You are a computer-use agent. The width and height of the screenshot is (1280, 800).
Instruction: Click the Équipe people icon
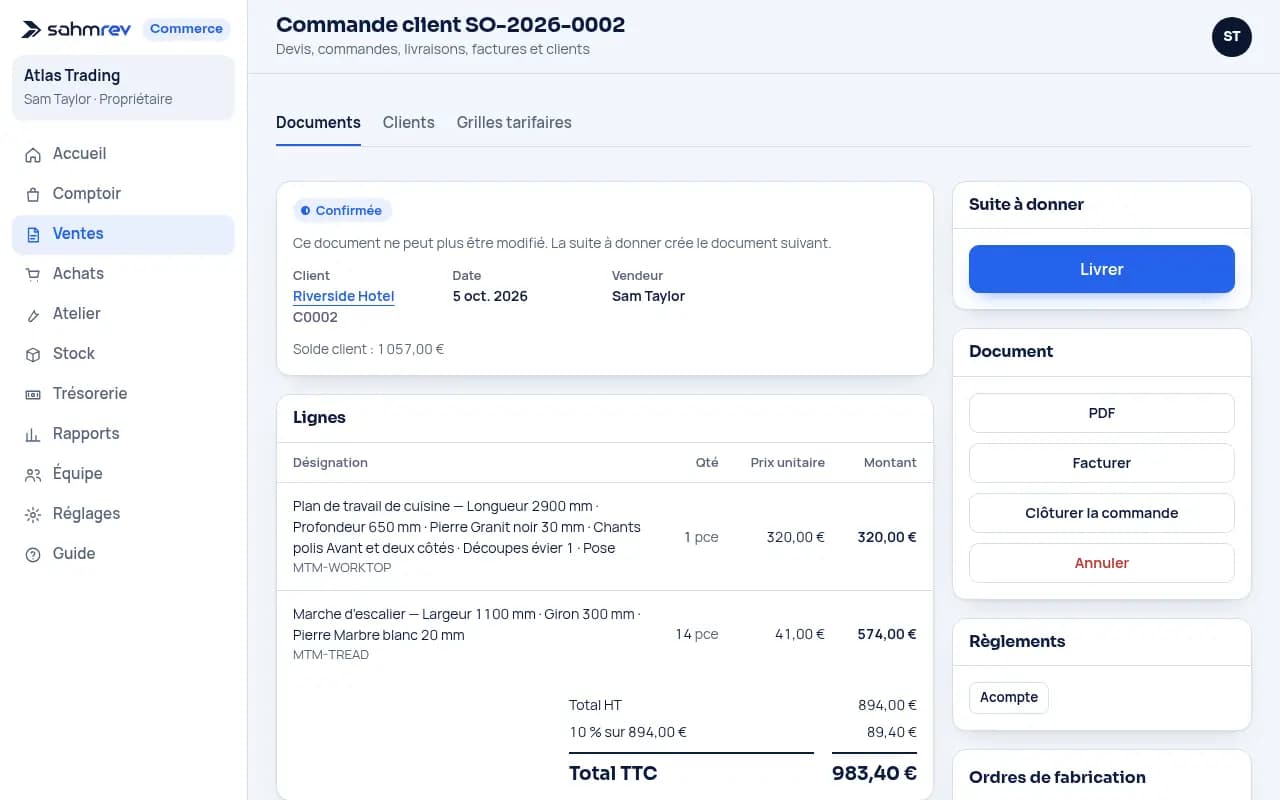(33, 474)
